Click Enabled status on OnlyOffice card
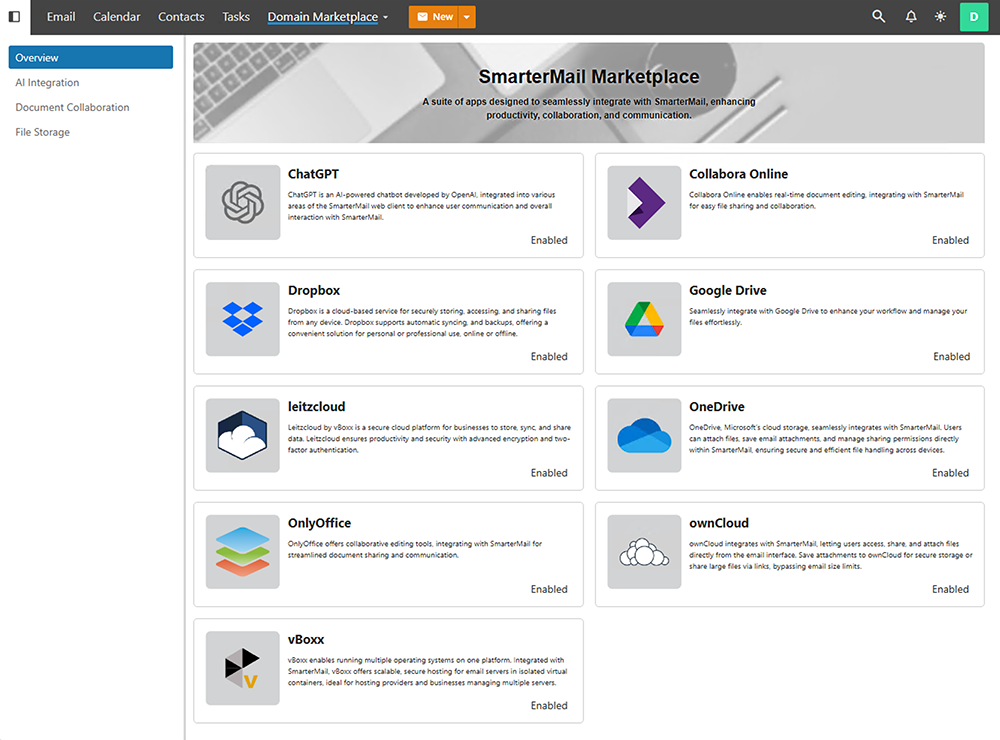Viewport: 1000px width, 740px height. click(549, 589)
